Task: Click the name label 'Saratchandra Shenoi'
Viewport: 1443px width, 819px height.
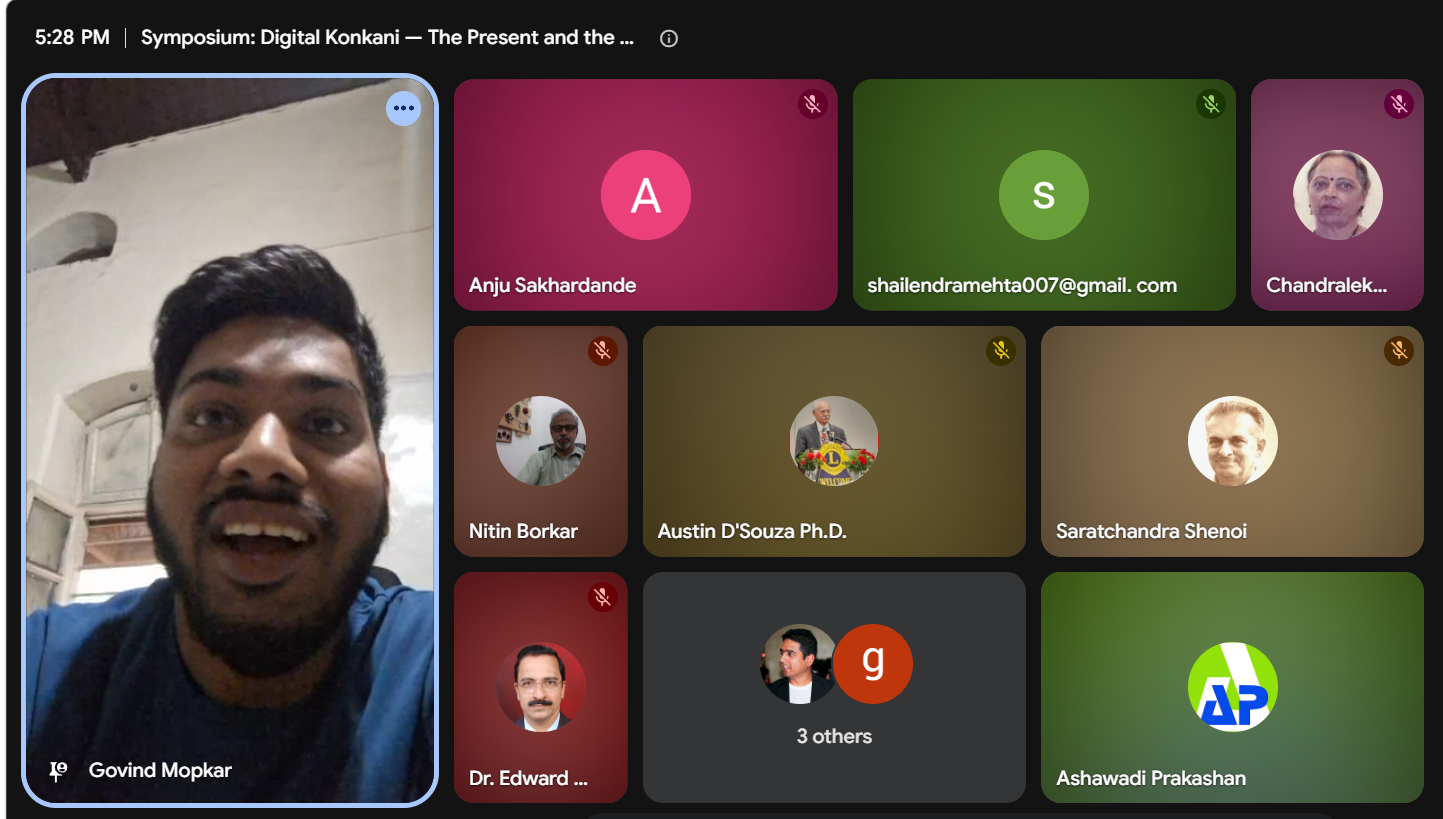Action: click(1151, 532)
